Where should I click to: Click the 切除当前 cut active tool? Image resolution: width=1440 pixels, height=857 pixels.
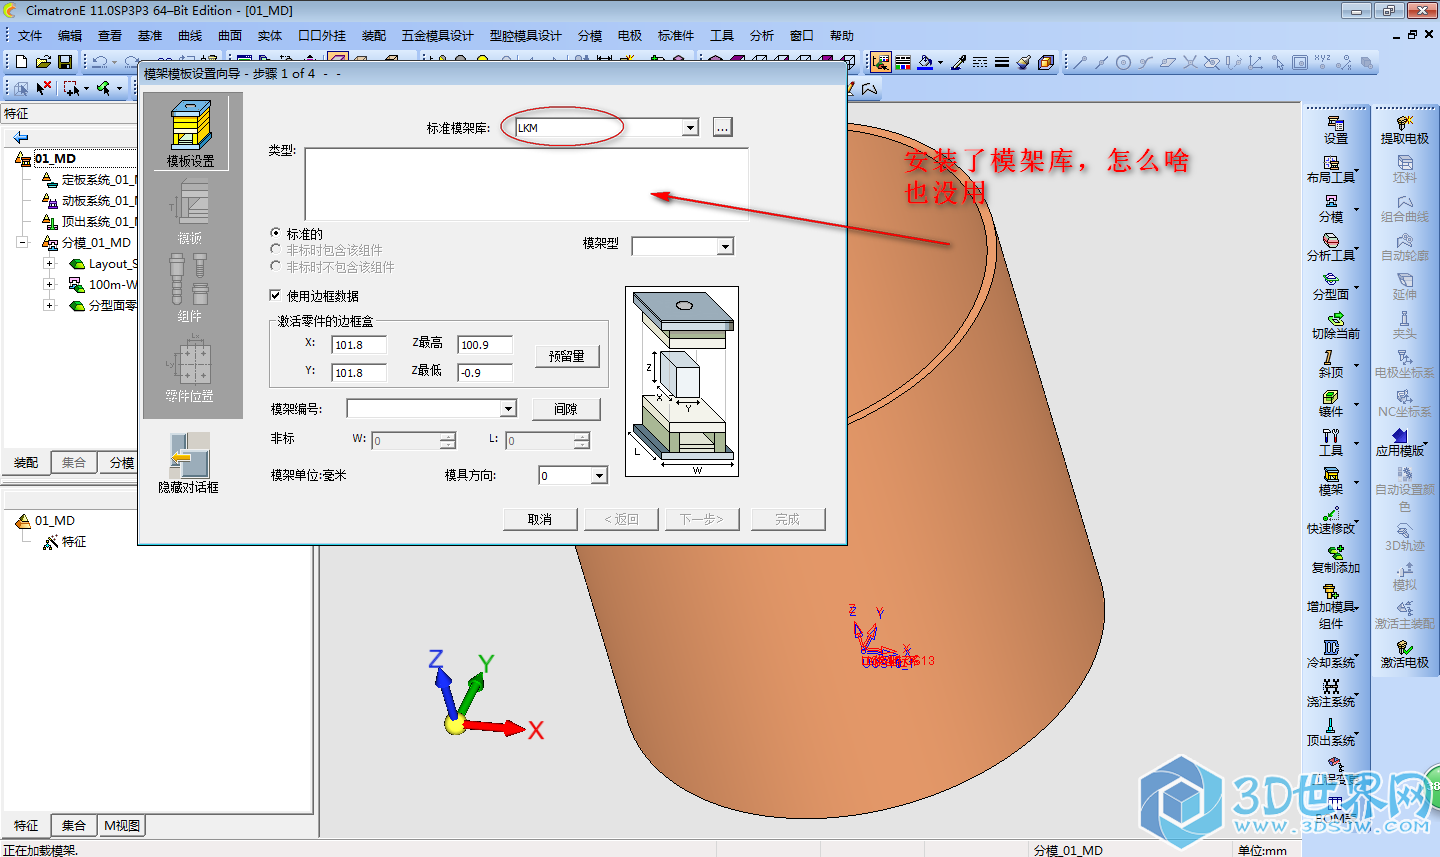tap(1336, 325)
